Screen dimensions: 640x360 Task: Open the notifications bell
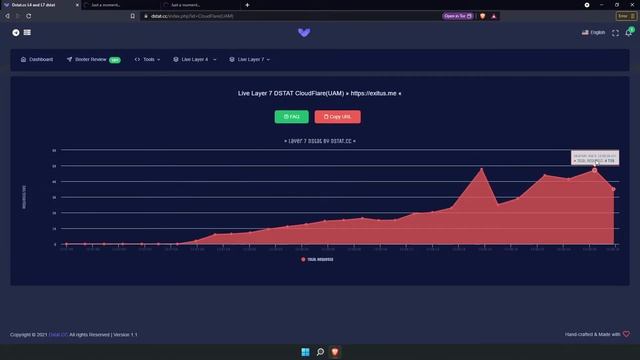[x=629, y=33]
